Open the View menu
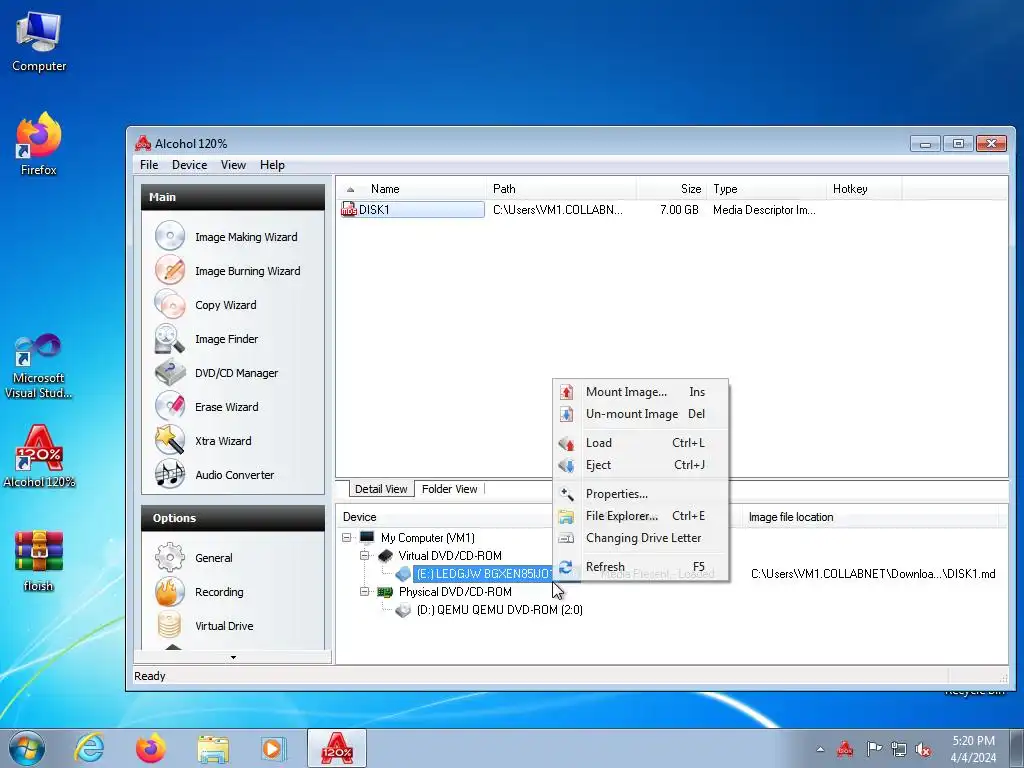 233,165
